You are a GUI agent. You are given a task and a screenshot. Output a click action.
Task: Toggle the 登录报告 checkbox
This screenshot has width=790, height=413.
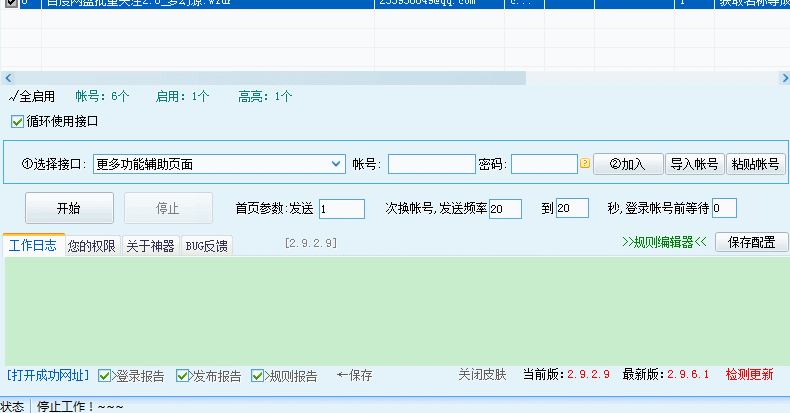coord(106,376)
